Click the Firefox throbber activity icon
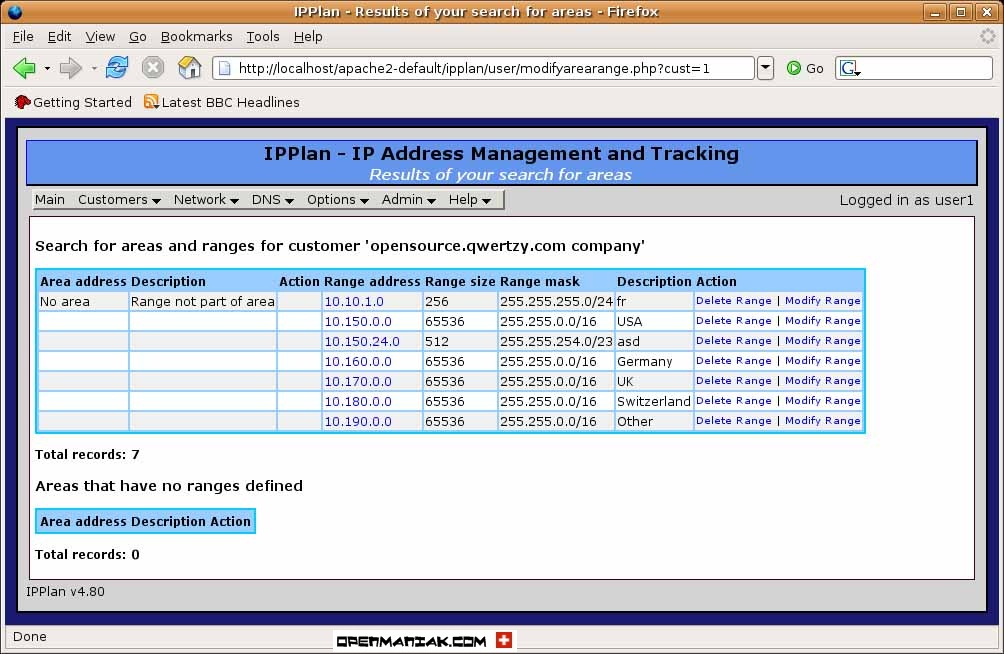1004x654 pixels. (988, 37)
